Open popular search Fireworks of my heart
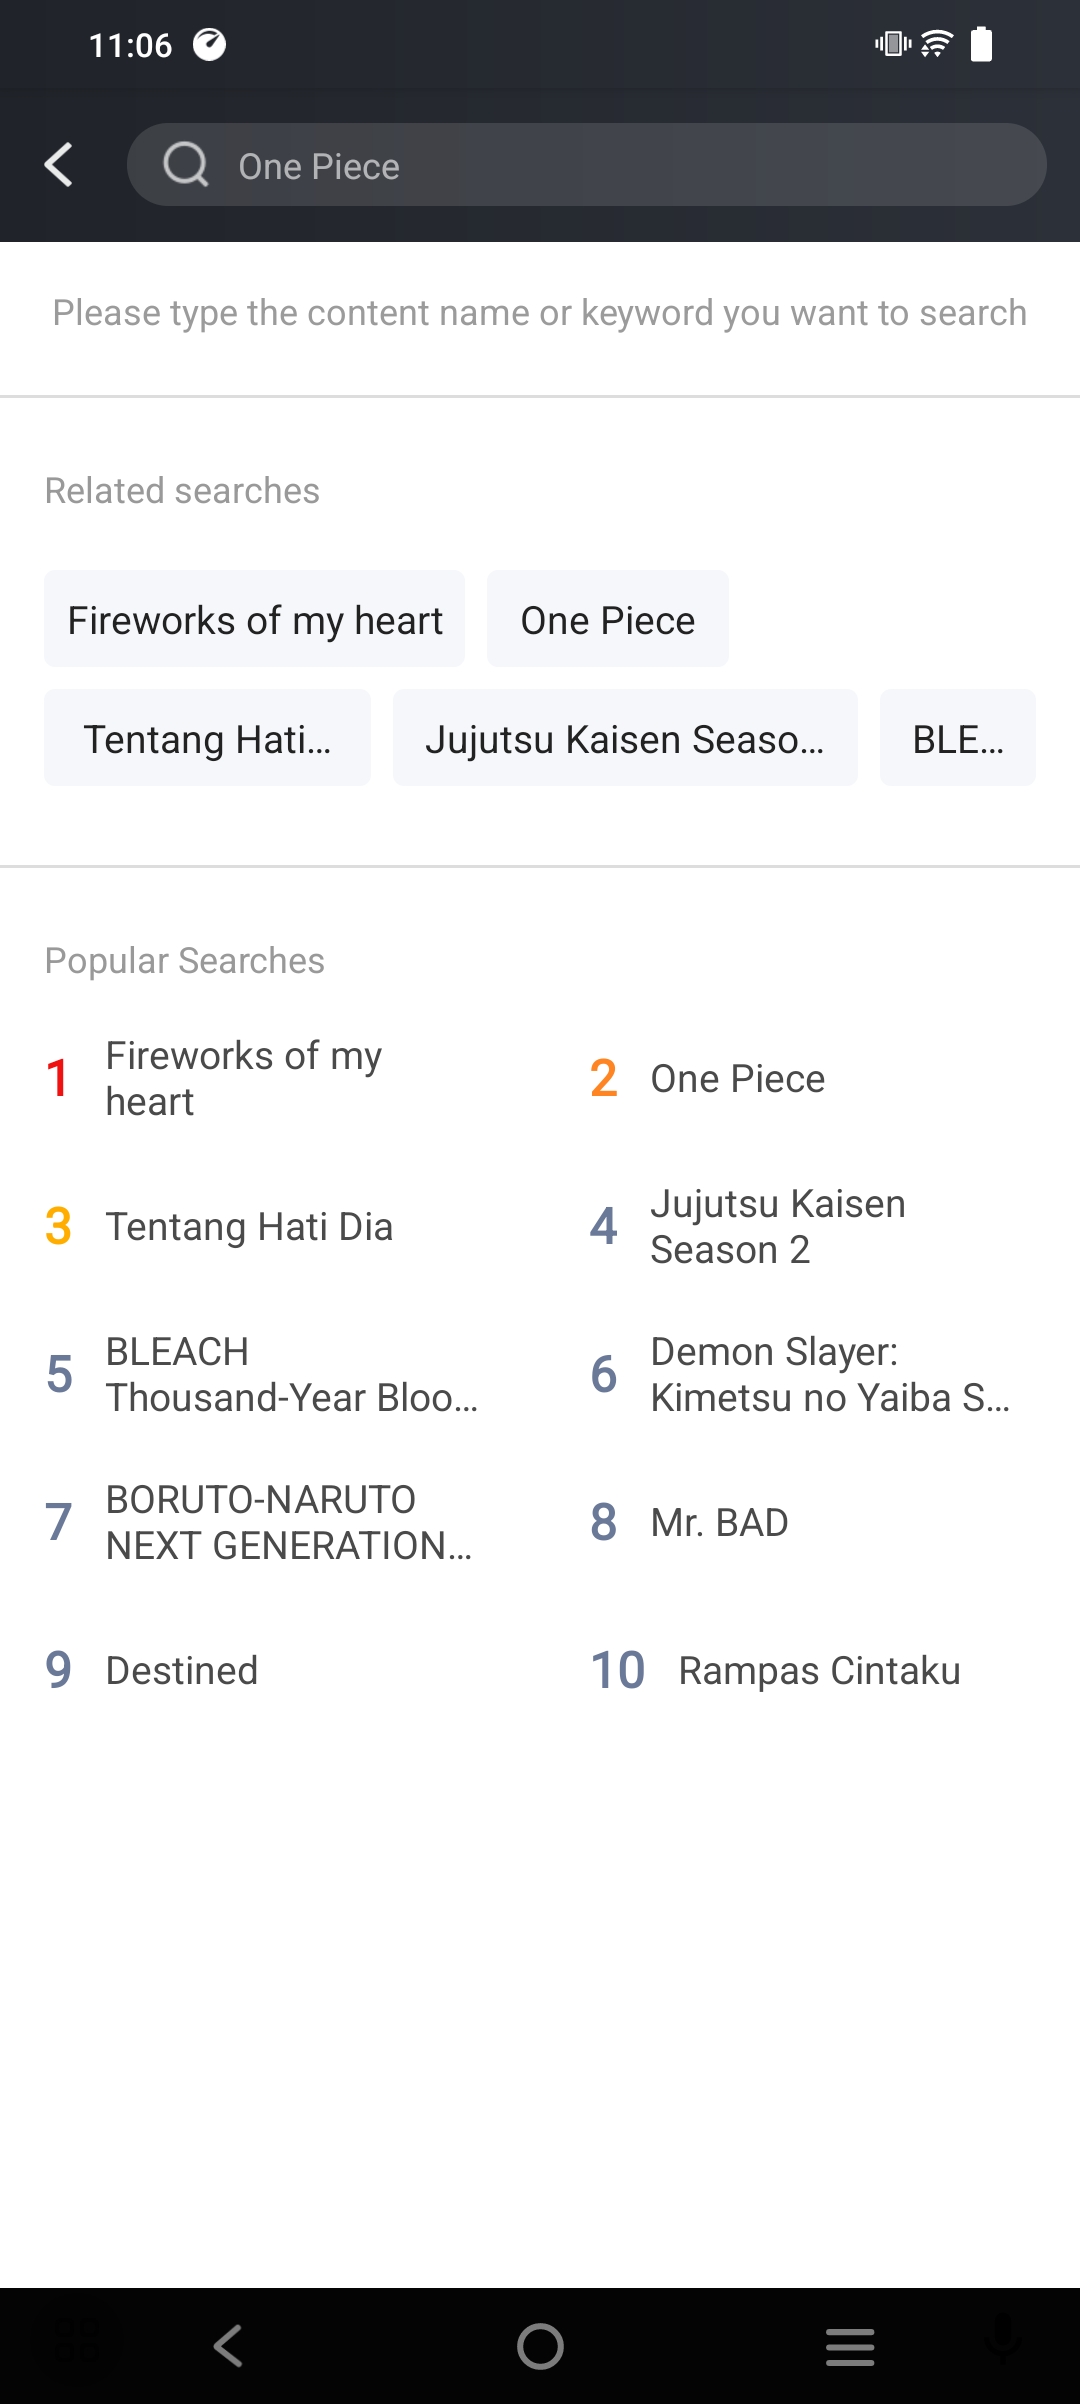 [x=244, y=1079]
